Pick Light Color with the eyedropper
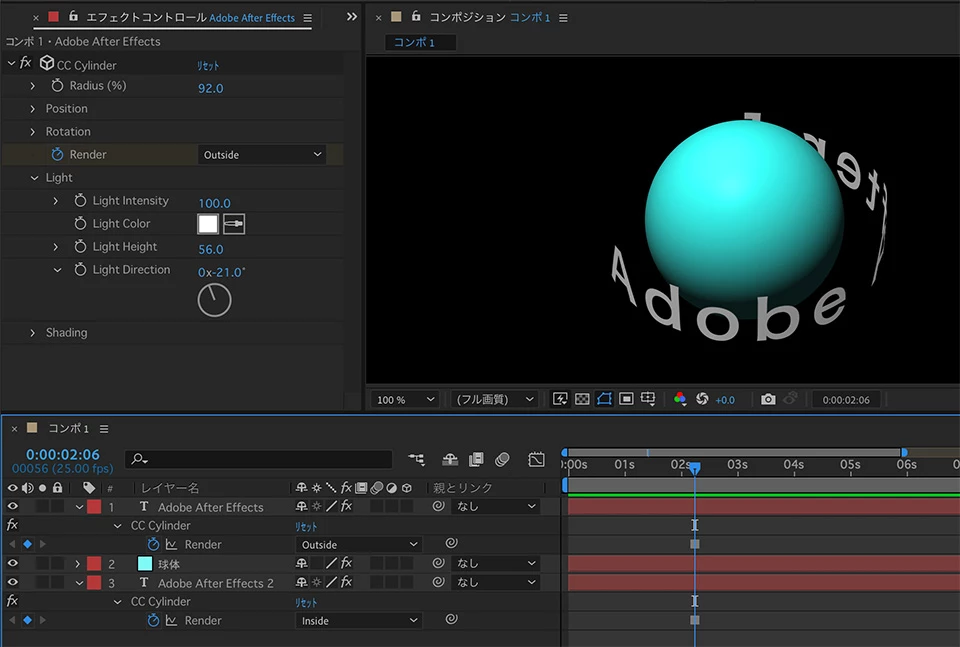Image resolution: width=960 pixels, height=647 pixels. [234, 224]
